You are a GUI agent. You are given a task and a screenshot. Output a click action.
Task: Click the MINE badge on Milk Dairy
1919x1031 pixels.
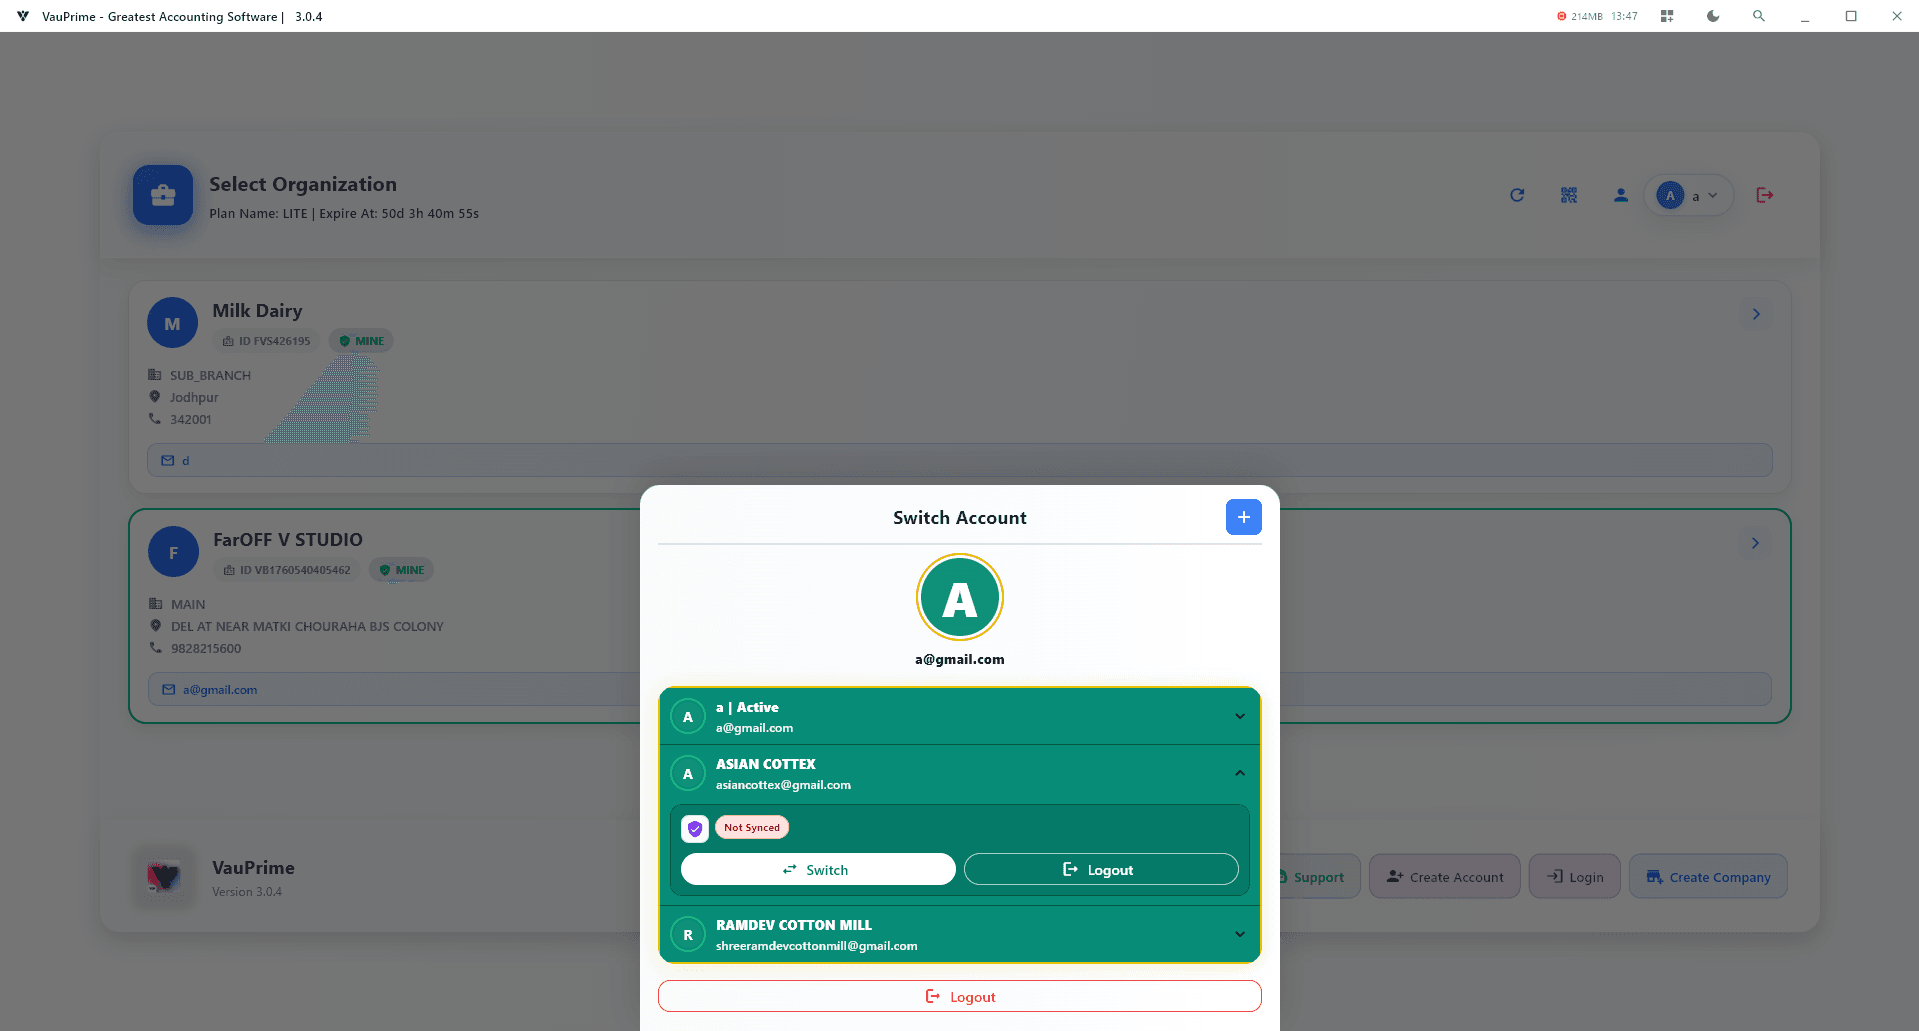pyautogui.click(x=361, y=341)
